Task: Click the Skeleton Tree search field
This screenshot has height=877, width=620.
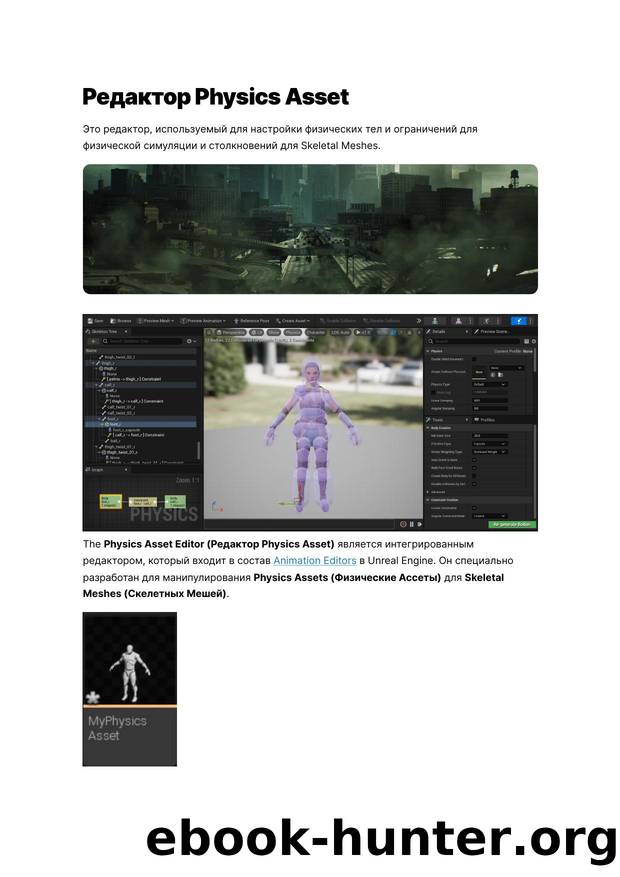Action: [142, 341]
